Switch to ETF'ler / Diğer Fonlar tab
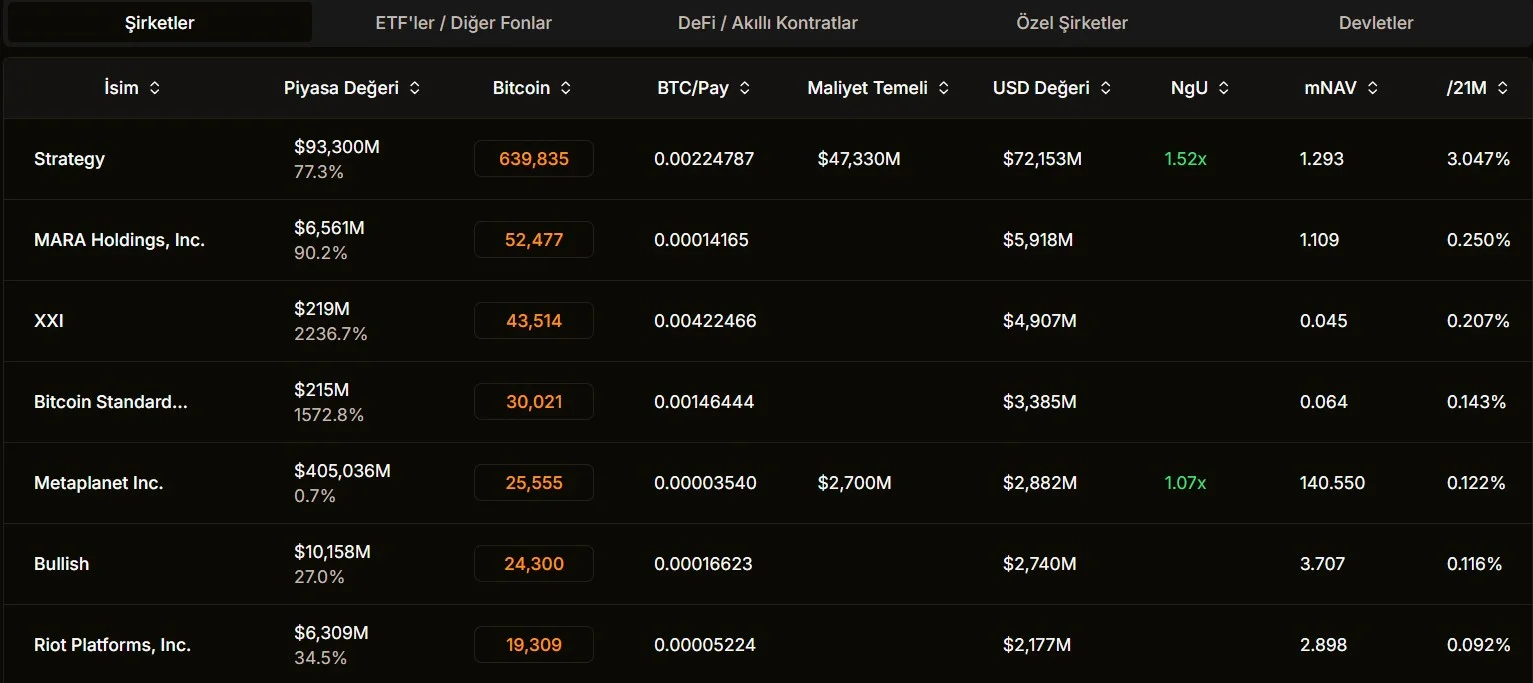Viewport: 1533px width, 683px height. [x=463, y=23]
